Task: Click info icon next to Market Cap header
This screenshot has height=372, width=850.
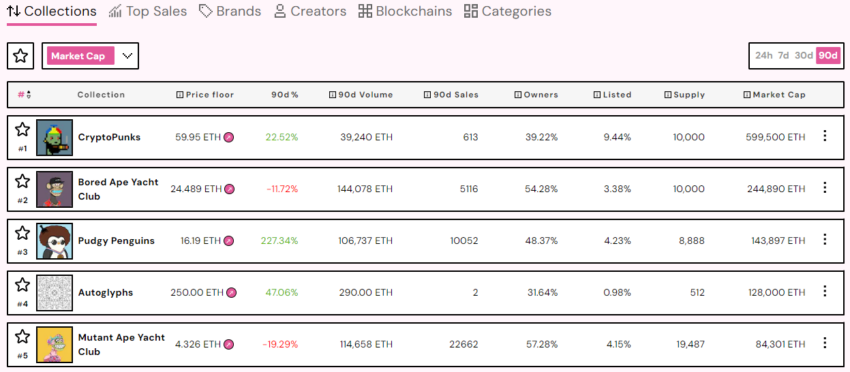Action: pos(747,95)
